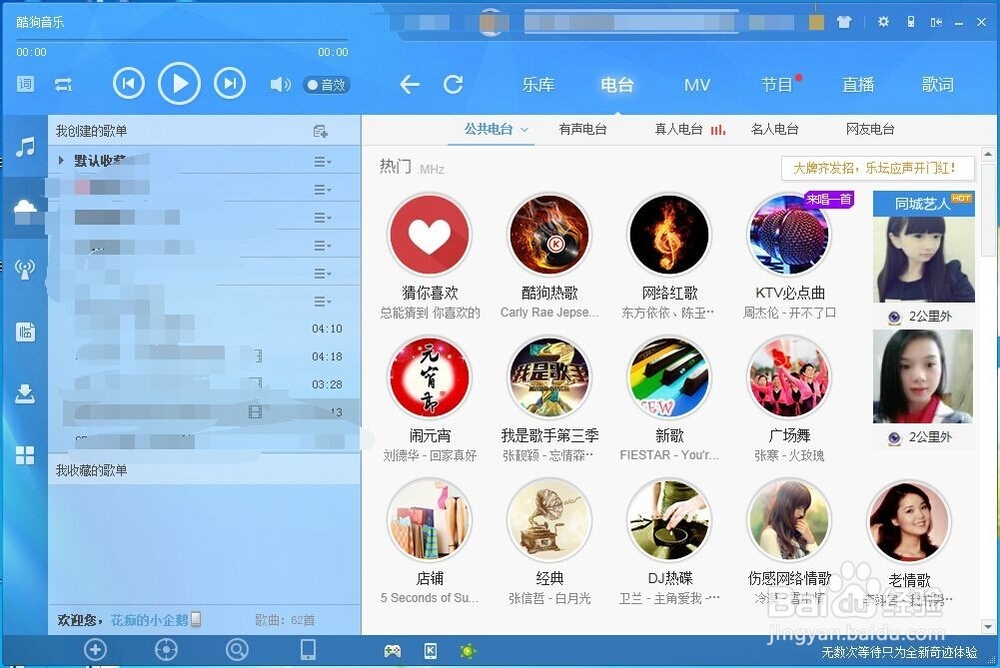Select 名人电台 sub-tab
The width and height of the screenshot is (1000, 668).
[774, 129]
